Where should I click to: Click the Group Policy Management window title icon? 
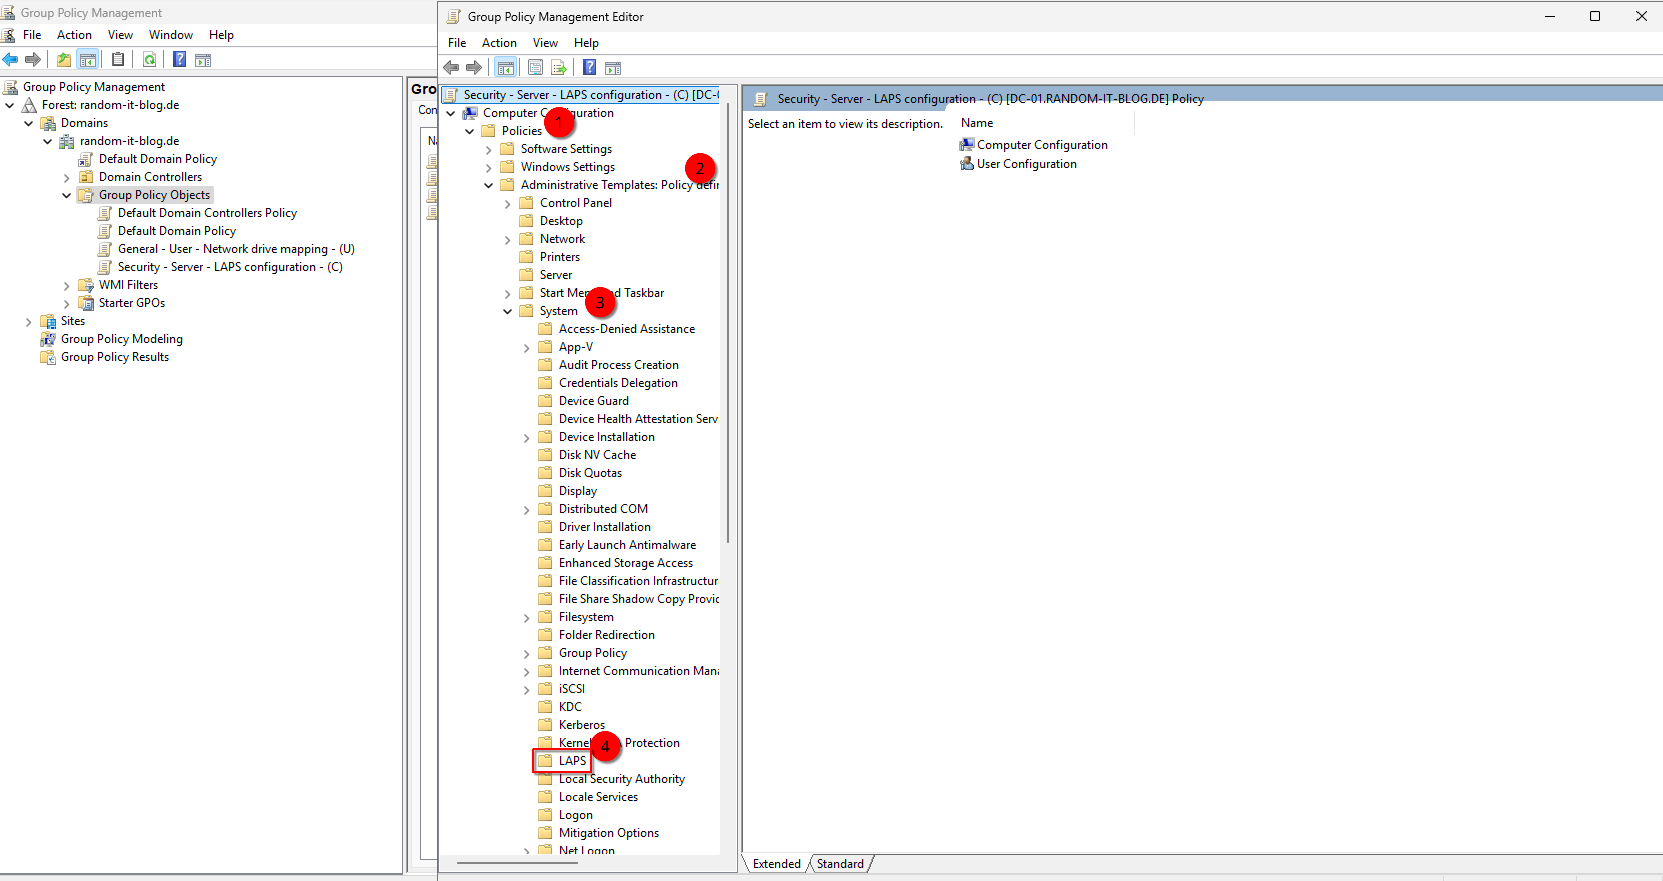(x=8, y=13)
